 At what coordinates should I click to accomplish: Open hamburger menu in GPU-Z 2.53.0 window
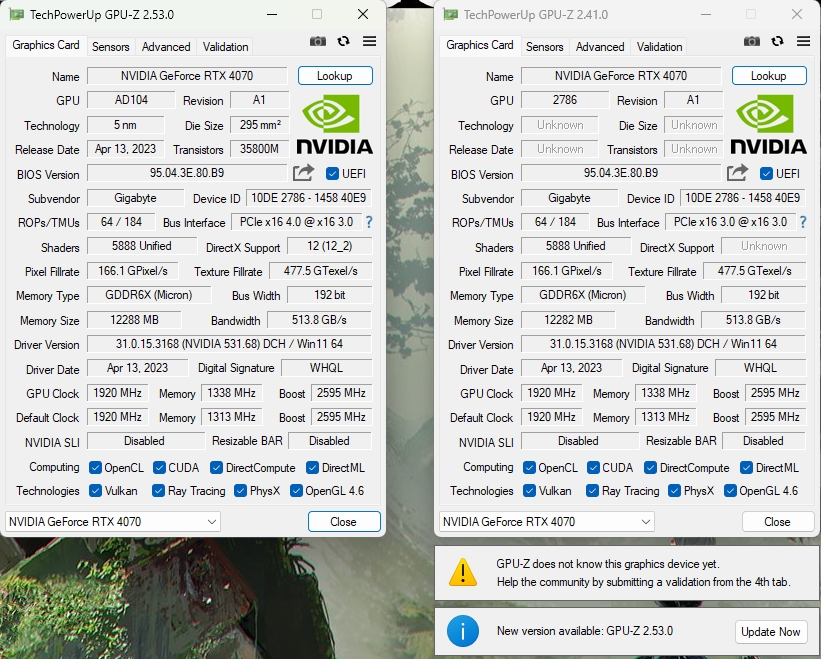370,41
